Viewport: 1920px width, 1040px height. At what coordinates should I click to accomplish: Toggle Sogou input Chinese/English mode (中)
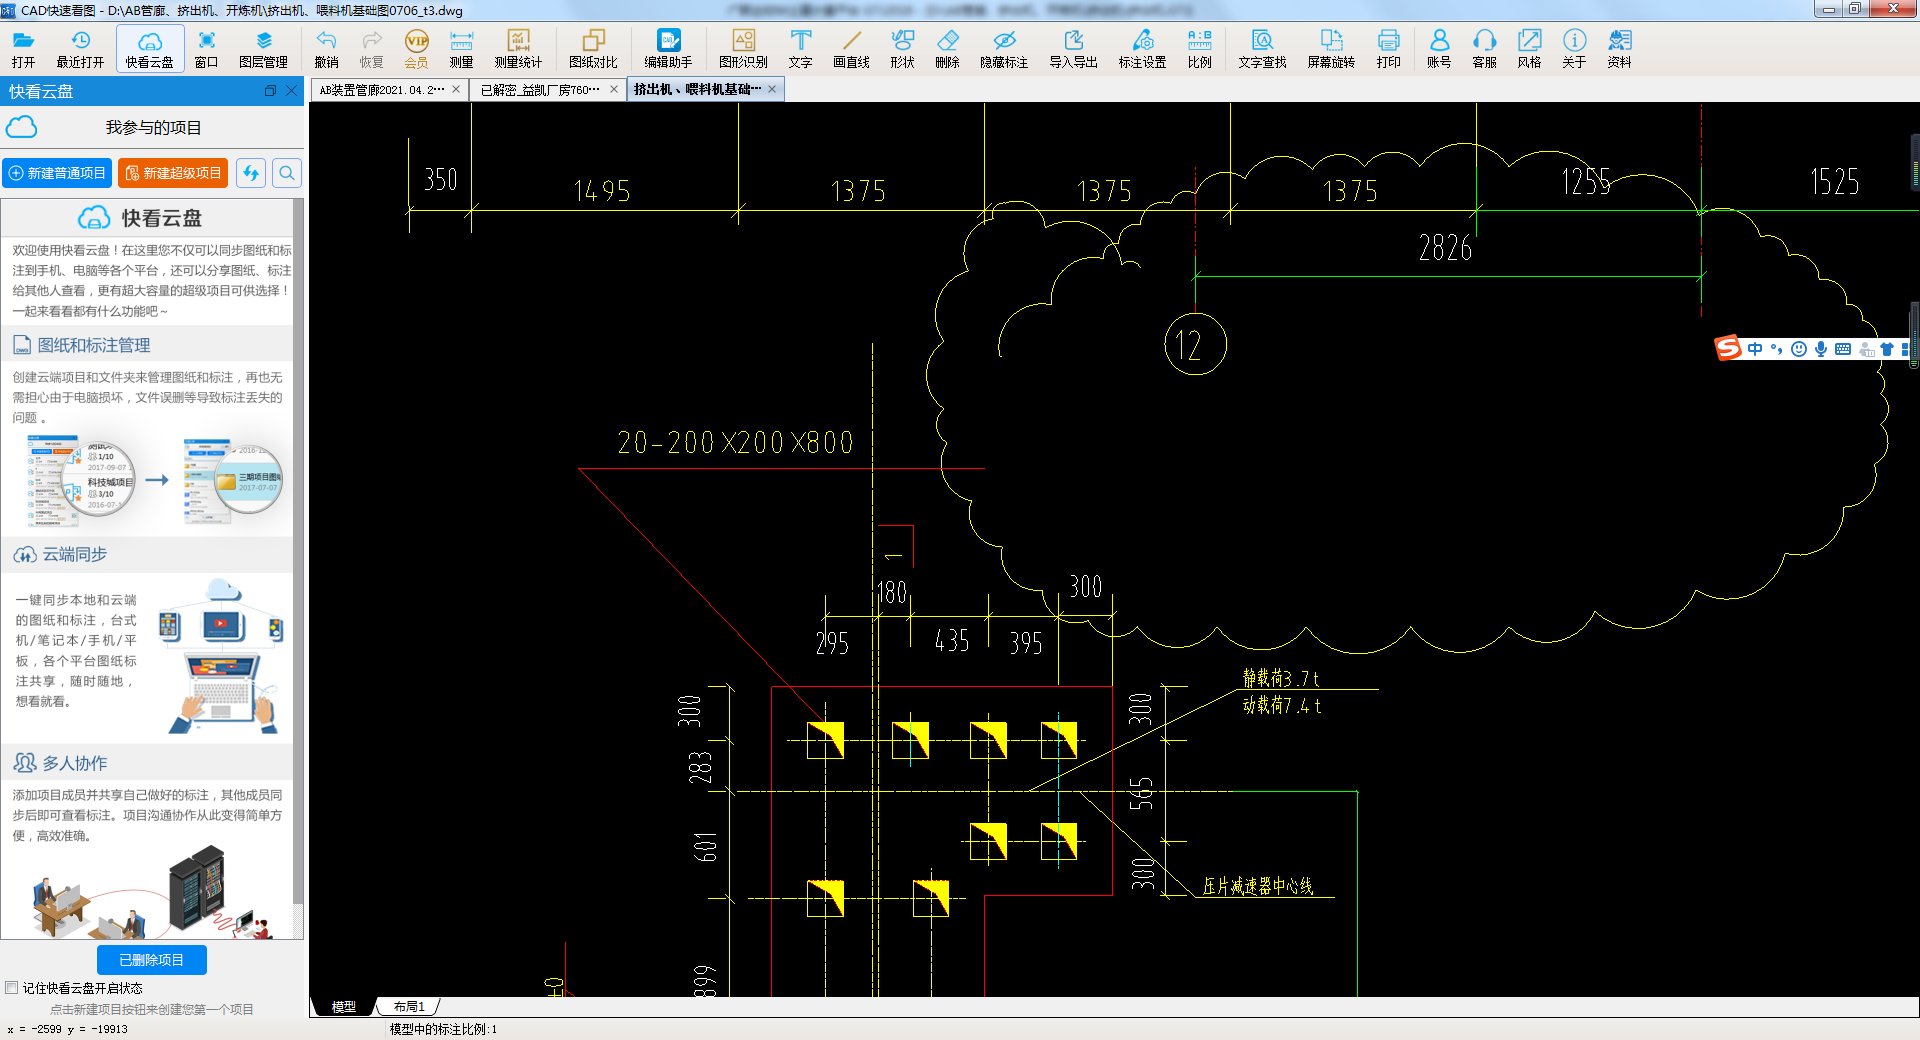tap(1755, 349)
